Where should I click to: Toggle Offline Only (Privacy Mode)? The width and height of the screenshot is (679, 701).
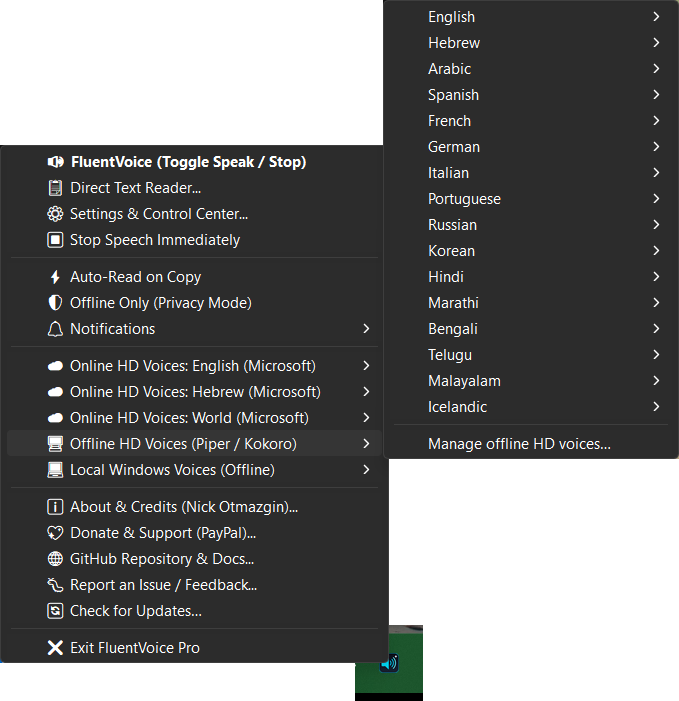(x=194, y=303)
